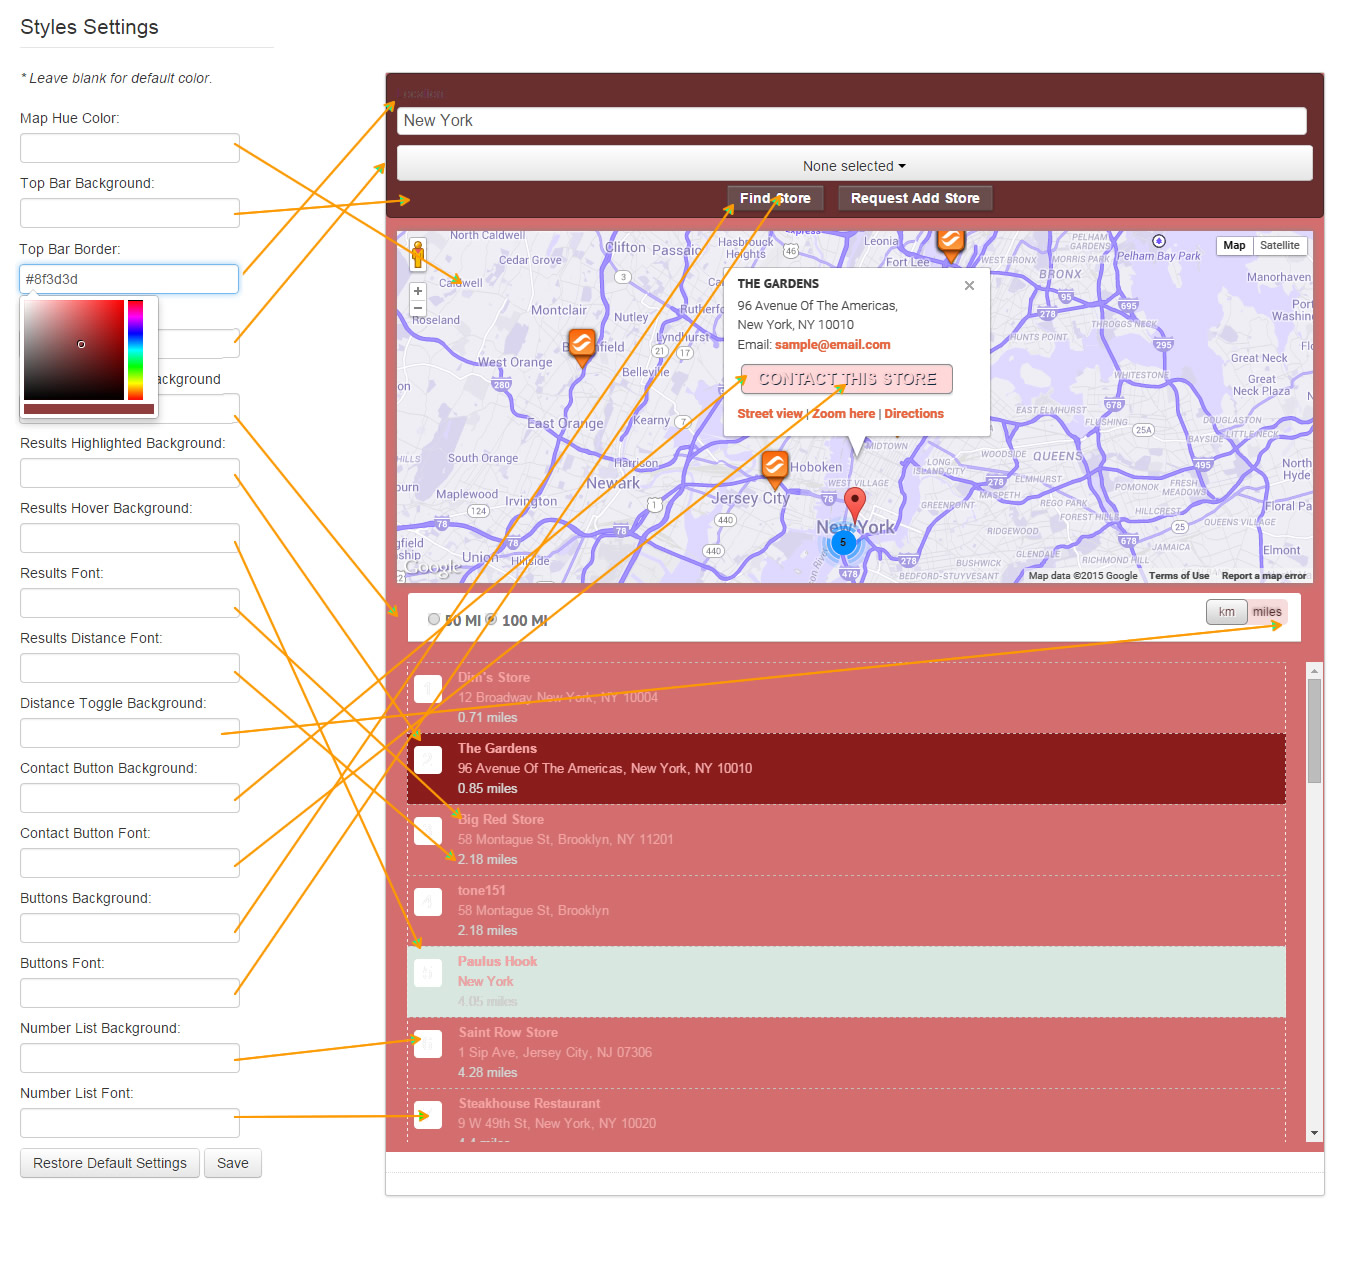Click the Find Store button
Screen dimensions: 1360x1272
(775, 197)
